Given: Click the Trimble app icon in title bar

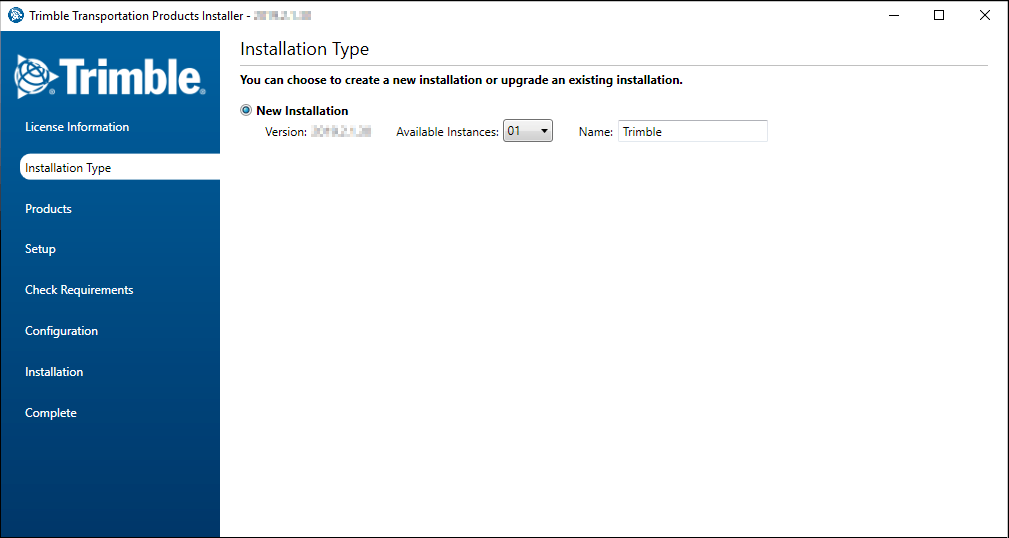Looking at the screenshot, I should click(15, 15).
